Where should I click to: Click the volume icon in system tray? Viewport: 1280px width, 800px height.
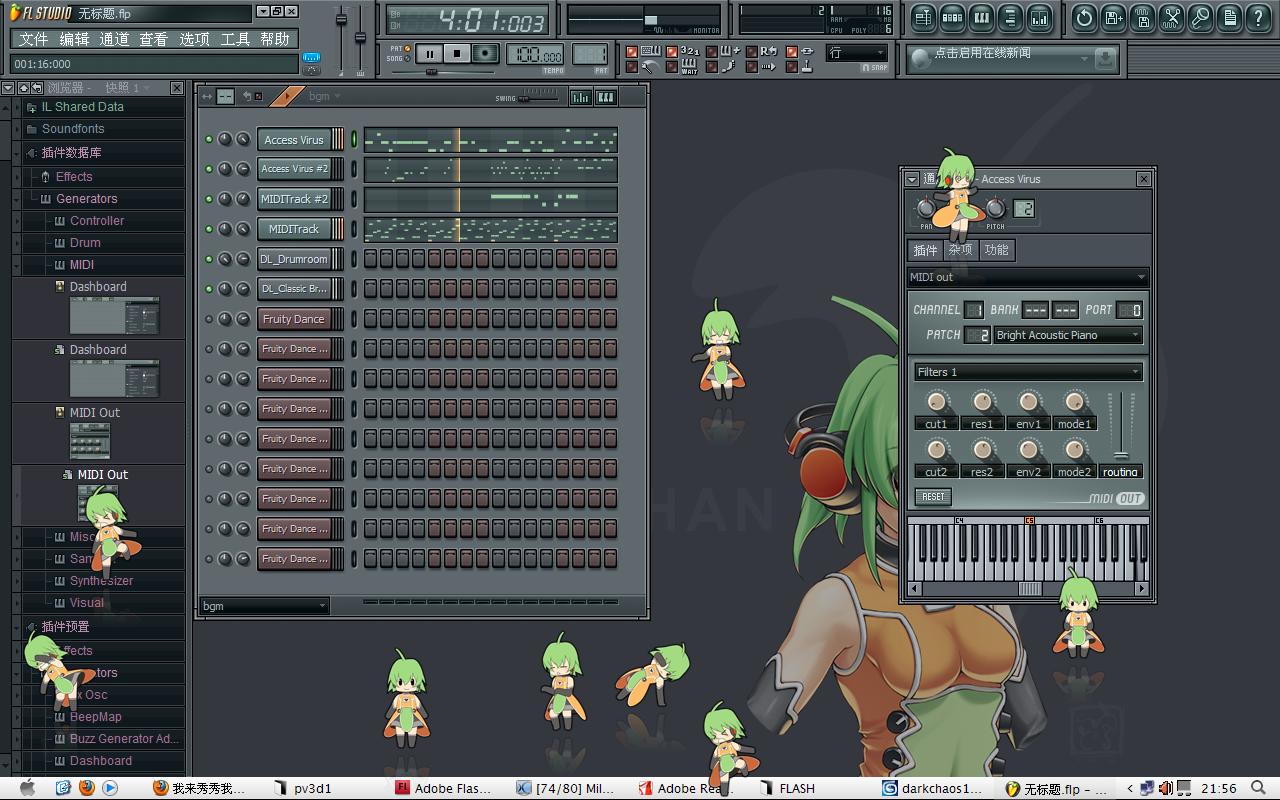coord(1165,788)
